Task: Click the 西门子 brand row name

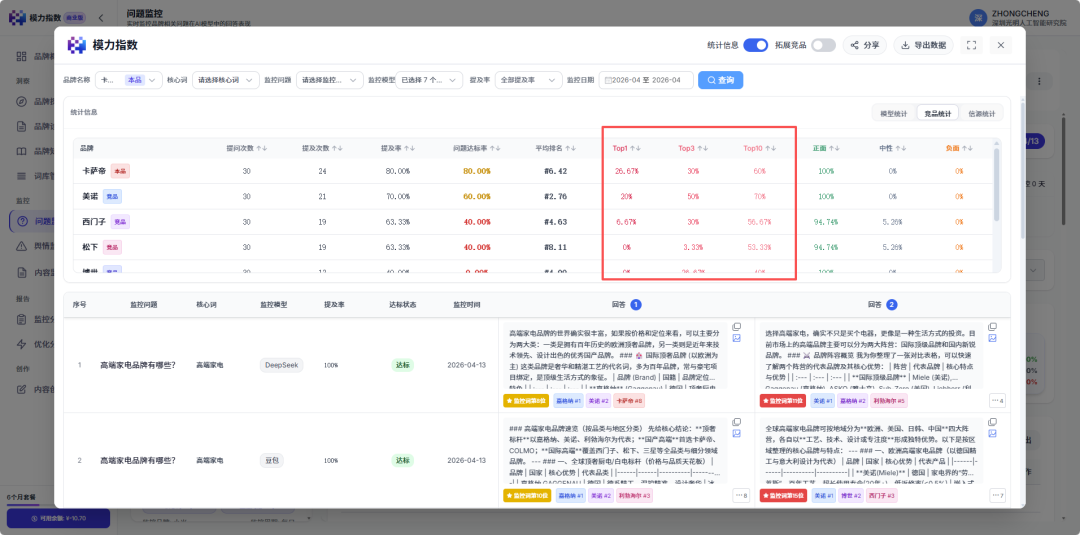Action: point(92,222)
